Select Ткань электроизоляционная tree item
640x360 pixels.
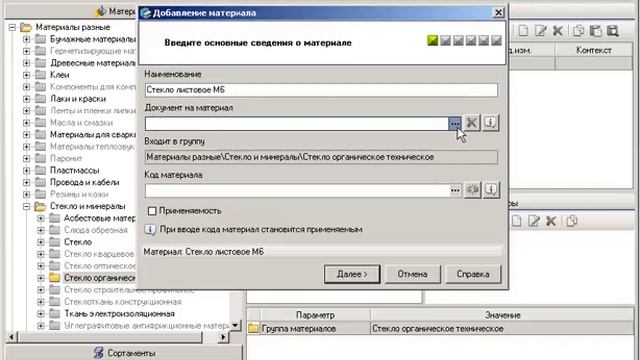click(119, 314)
